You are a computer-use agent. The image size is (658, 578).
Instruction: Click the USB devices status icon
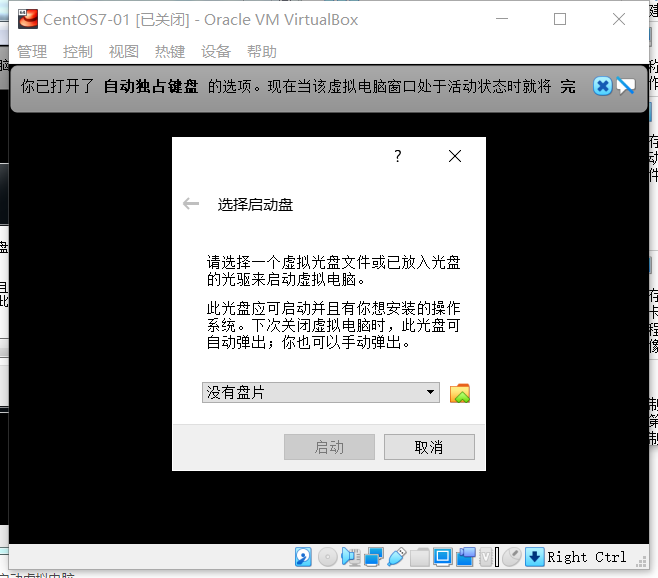[x=397, y=557]
